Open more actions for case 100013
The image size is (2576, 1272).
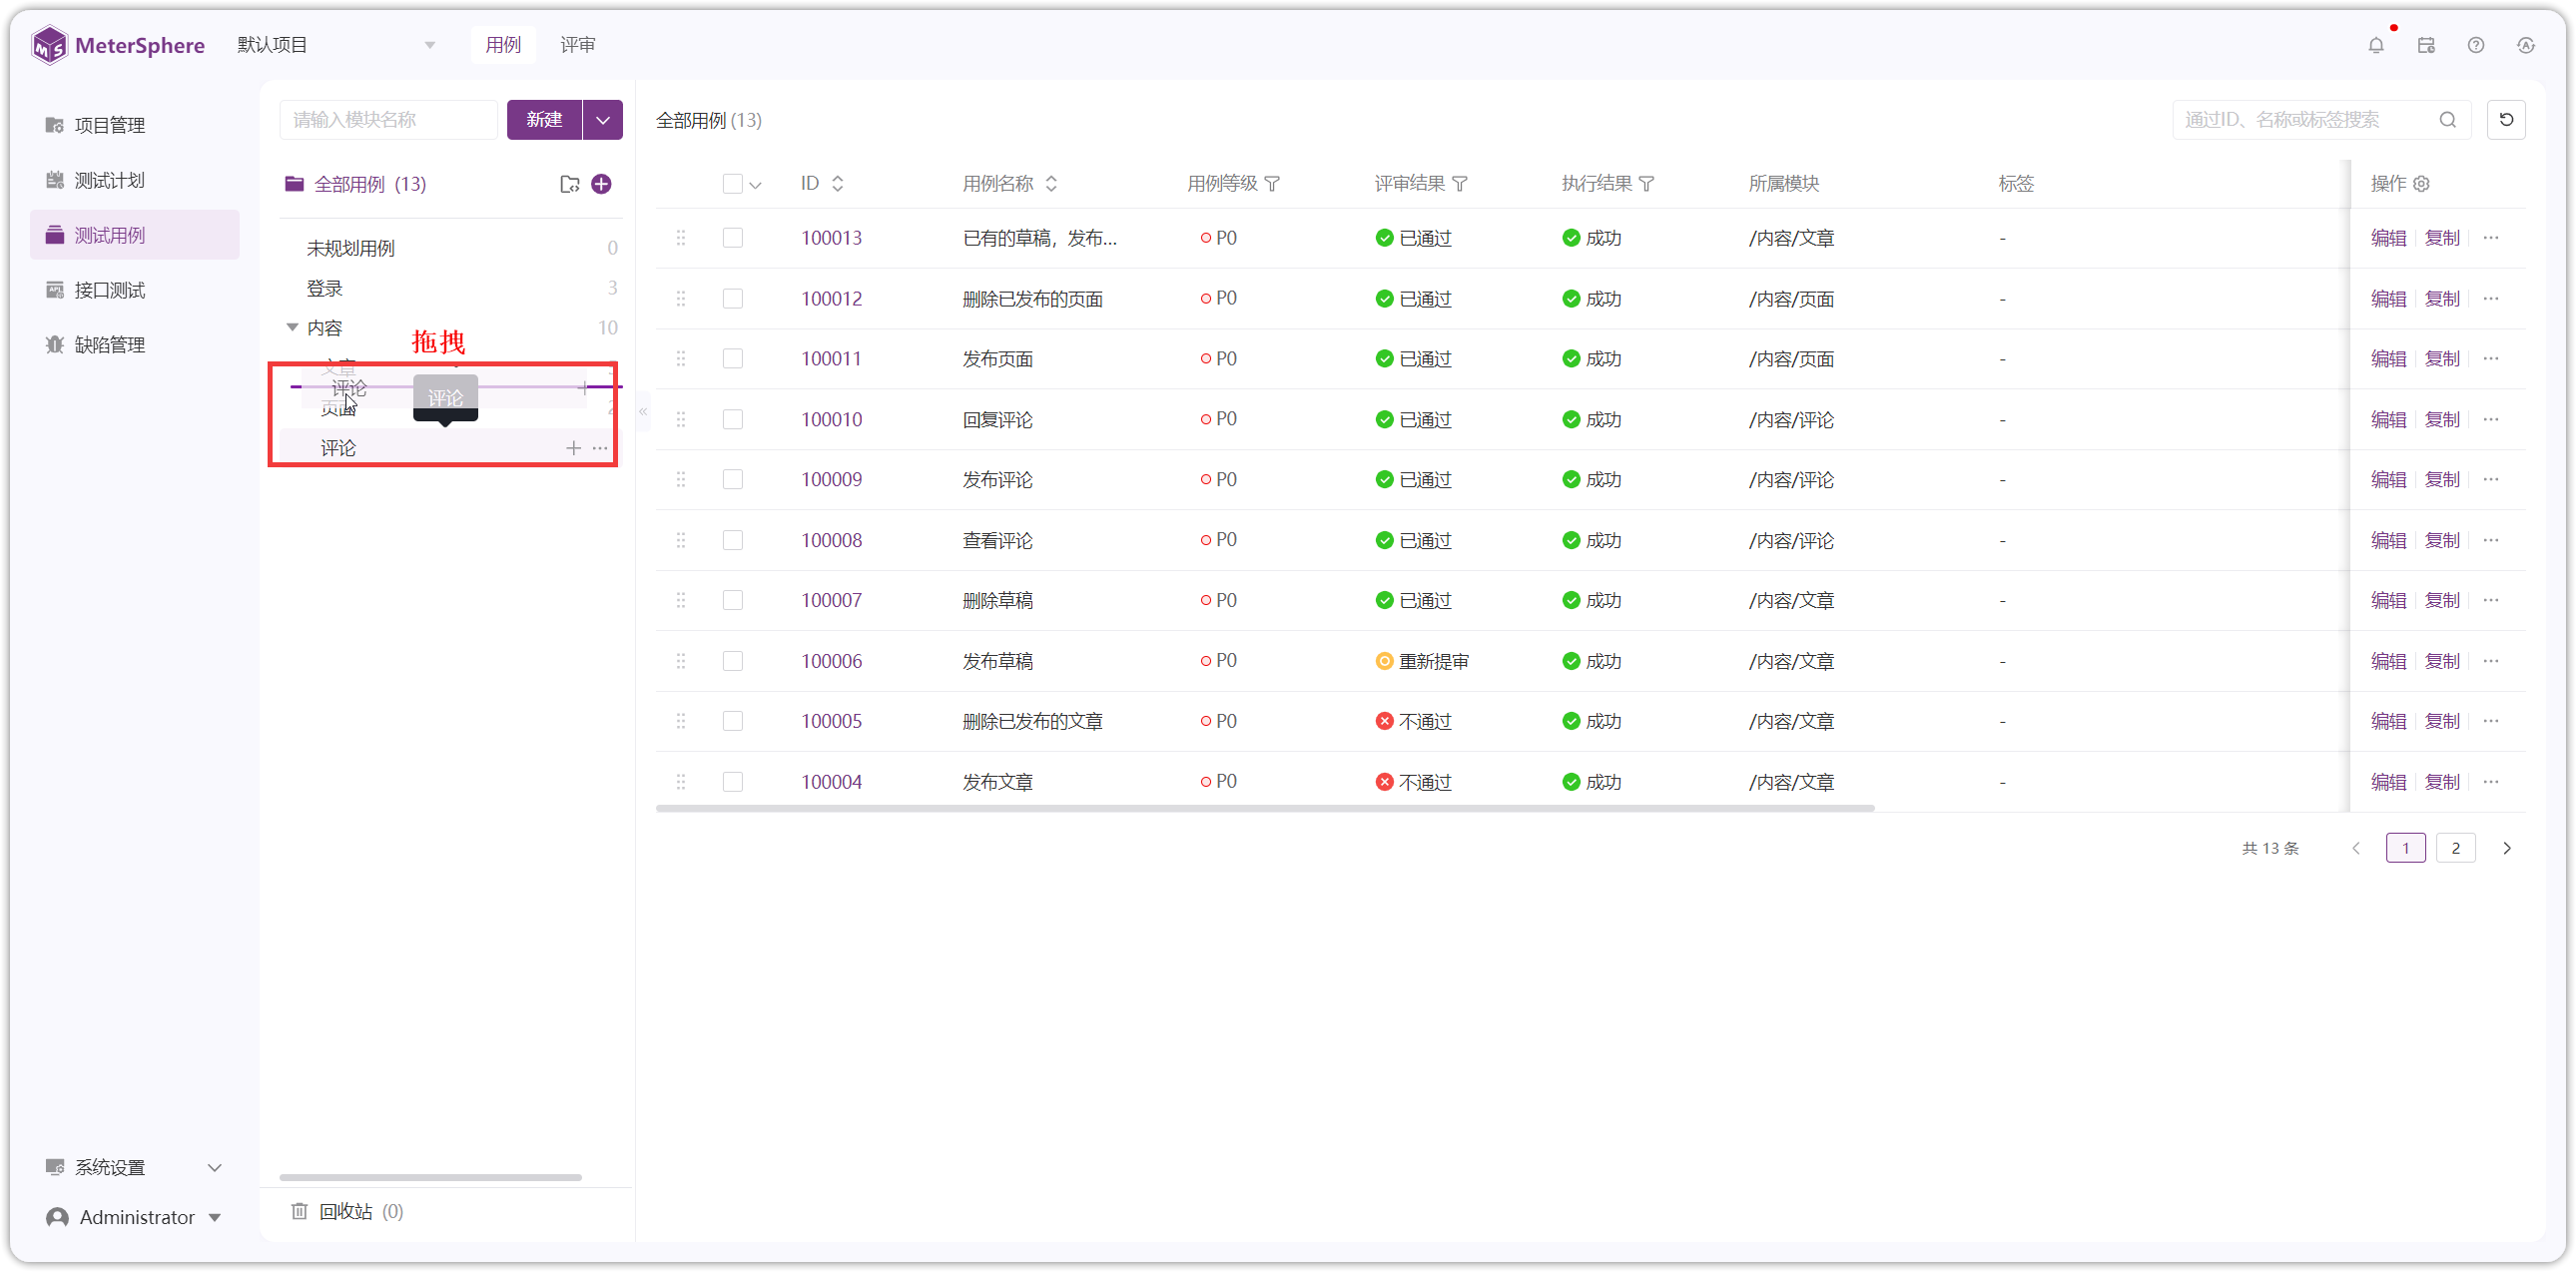2491,238
